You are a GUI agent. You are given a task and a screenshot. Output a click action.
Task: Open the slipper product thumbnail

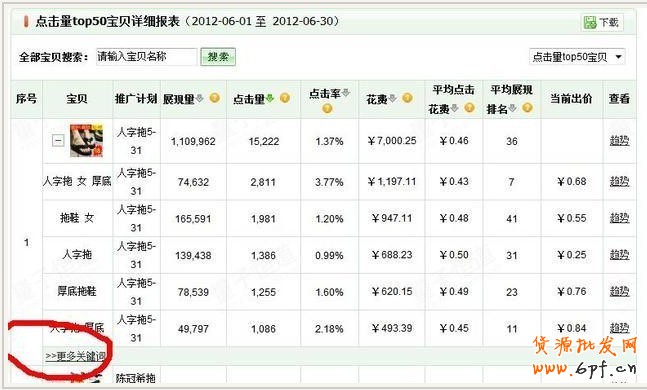click(86, 141)
